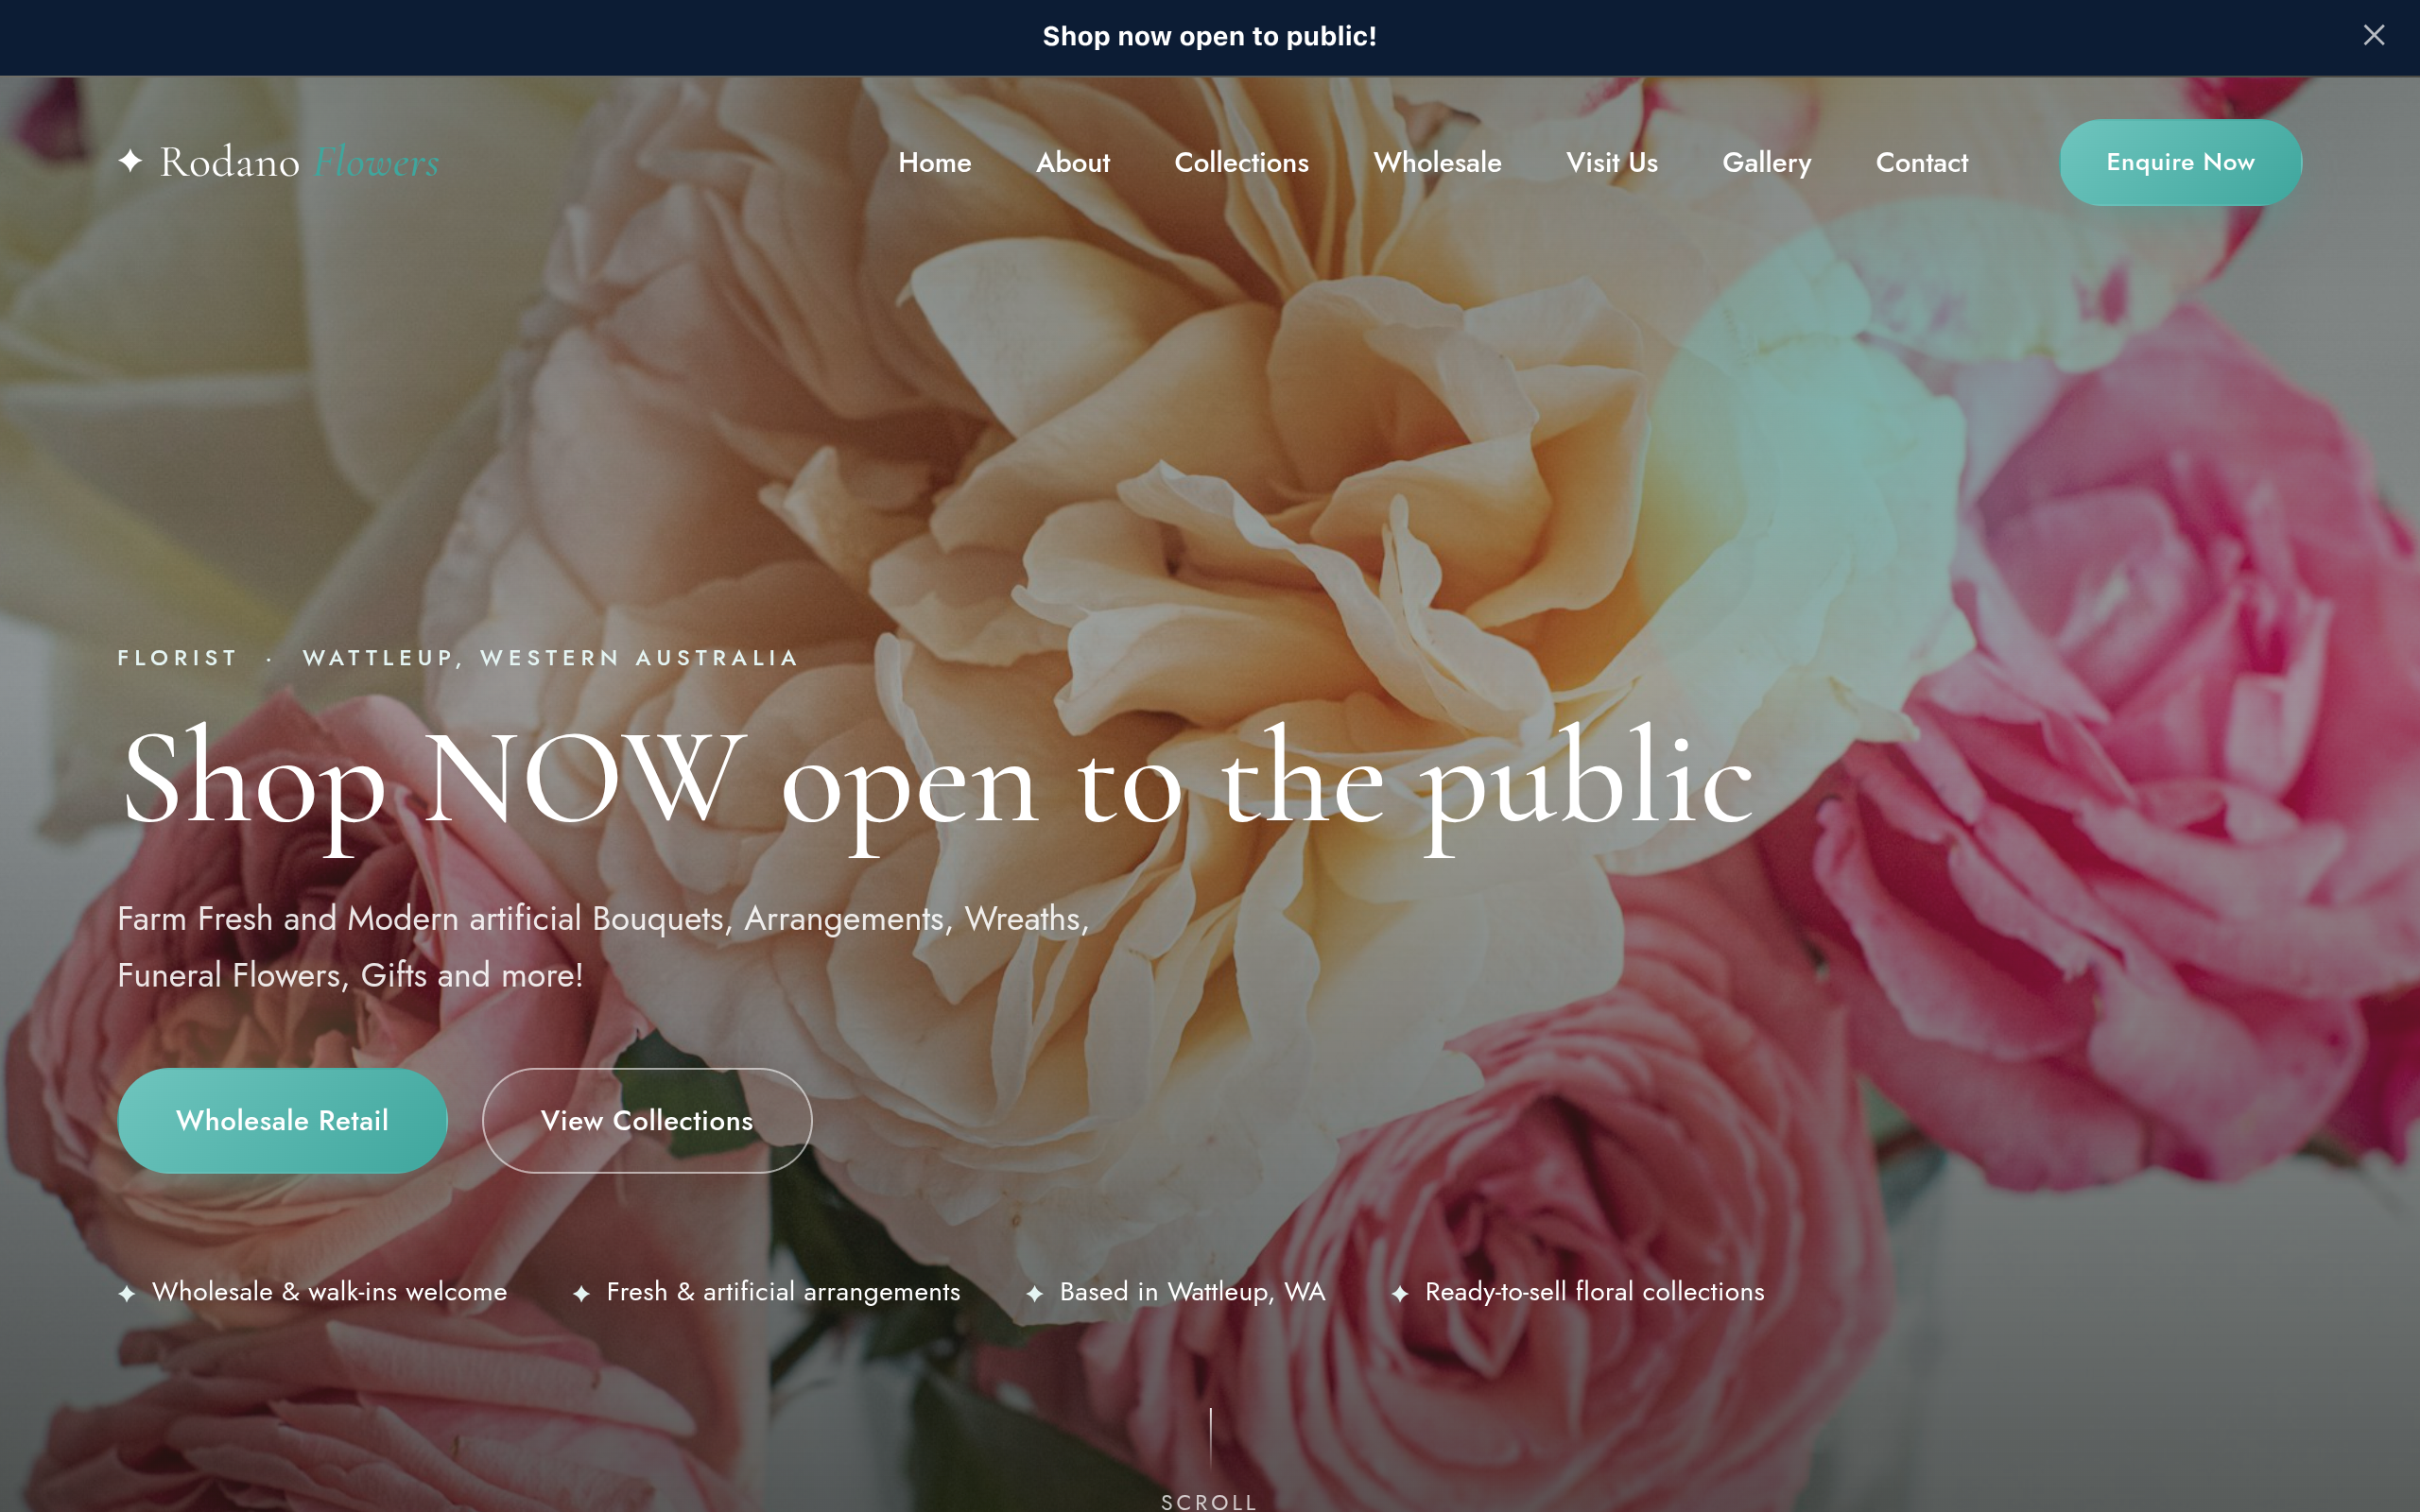The width and height of the screenshot is (2420, 1512).
Task: Click star icon beside Ready-to-sell floral collections
Action: [1400, 1293]
